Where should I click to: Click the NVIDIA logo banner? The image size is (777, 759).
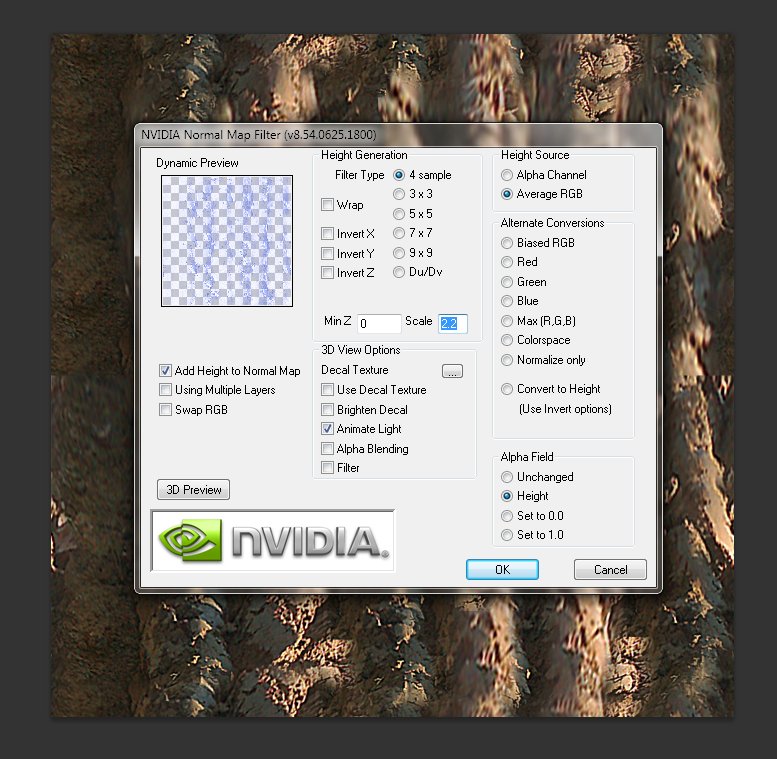273,541
